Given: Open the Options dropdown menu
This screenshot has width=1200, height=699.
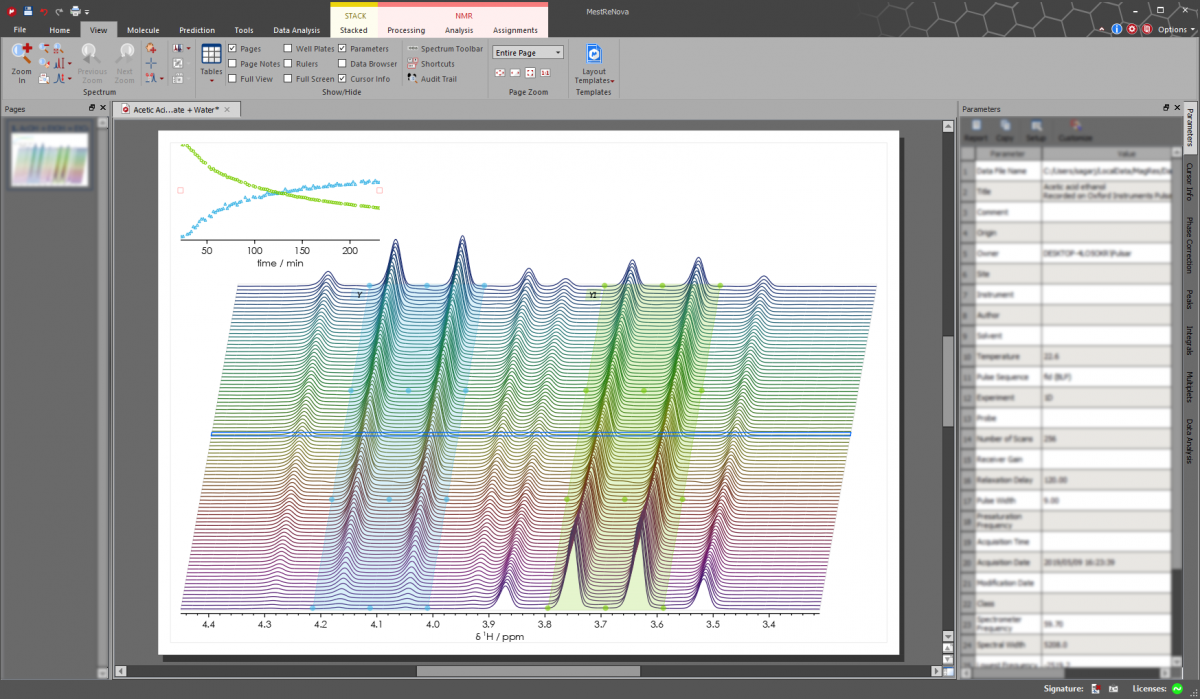Looking at the screenshot, I should pyautogui.click(x=1175, y=30).
